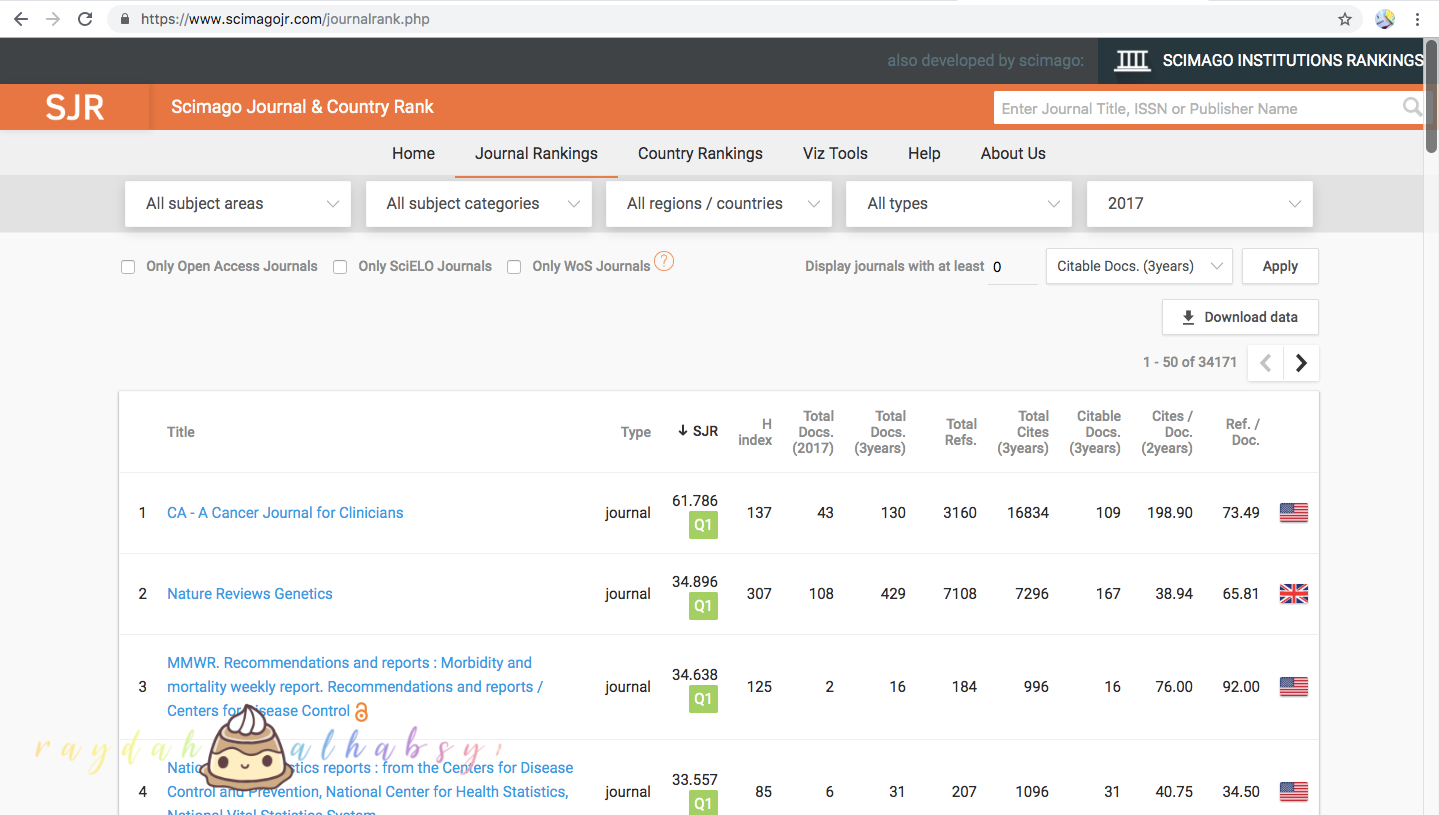
Task: Open the Country Rankings menu item
Action: pos(700,154)
